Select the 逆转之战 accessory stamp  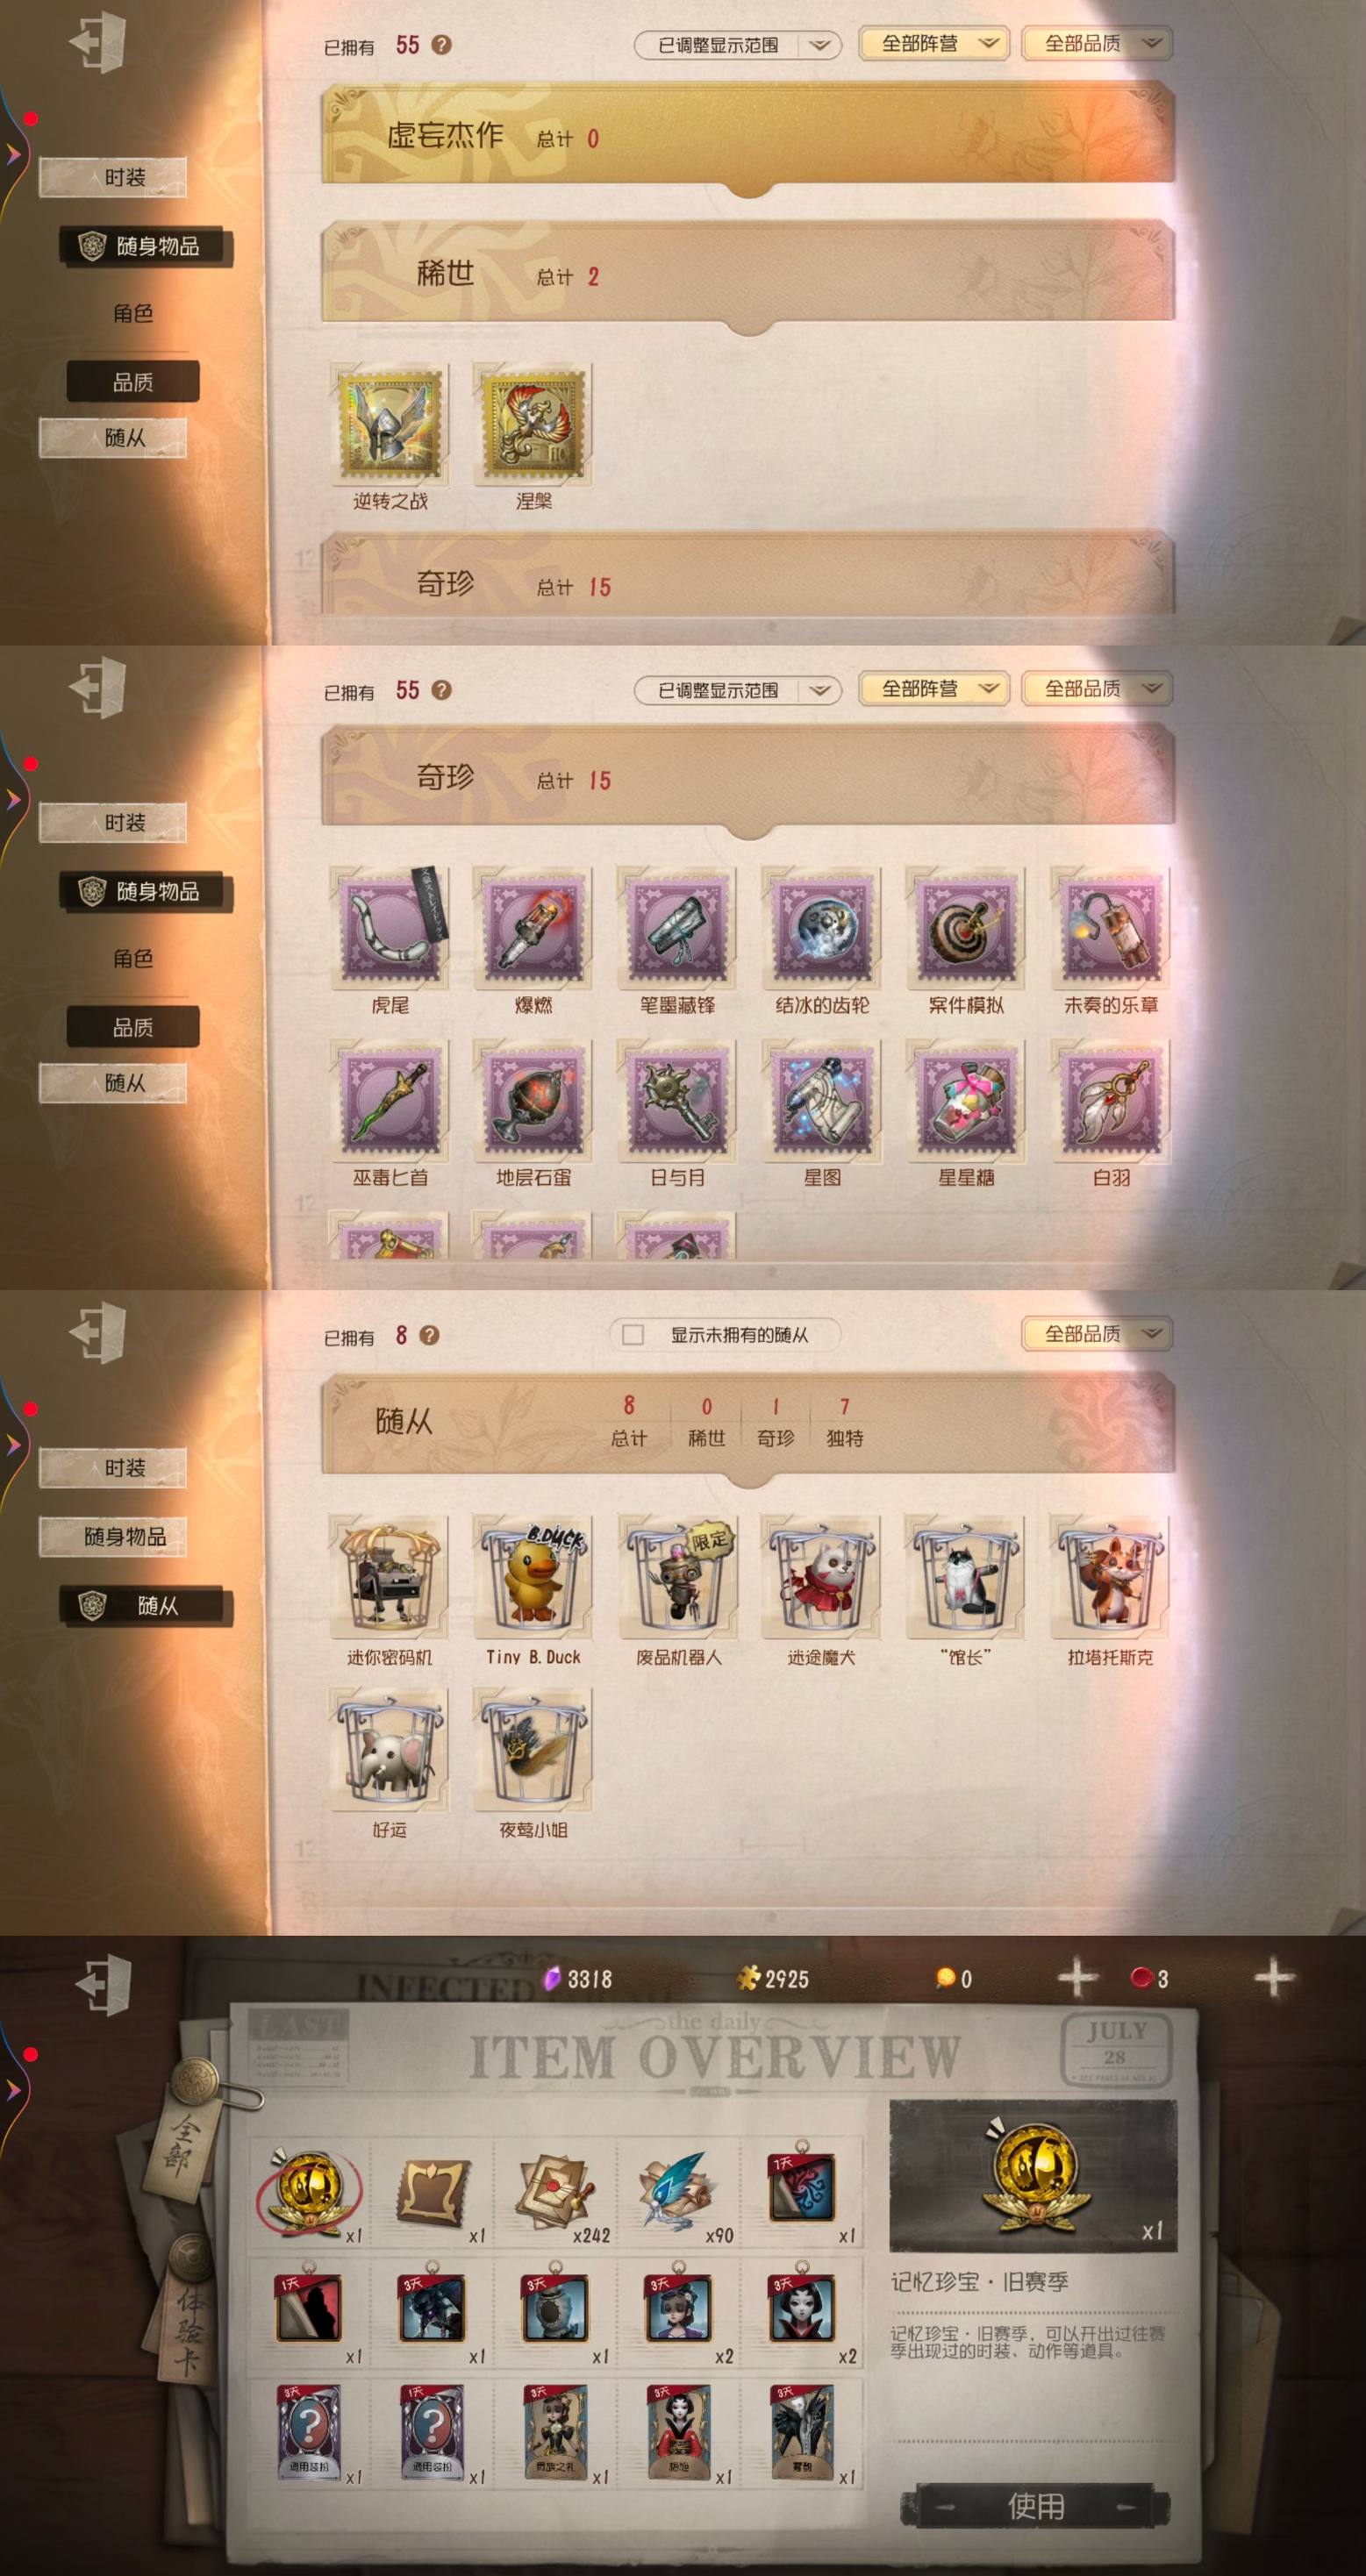[389, 424]
